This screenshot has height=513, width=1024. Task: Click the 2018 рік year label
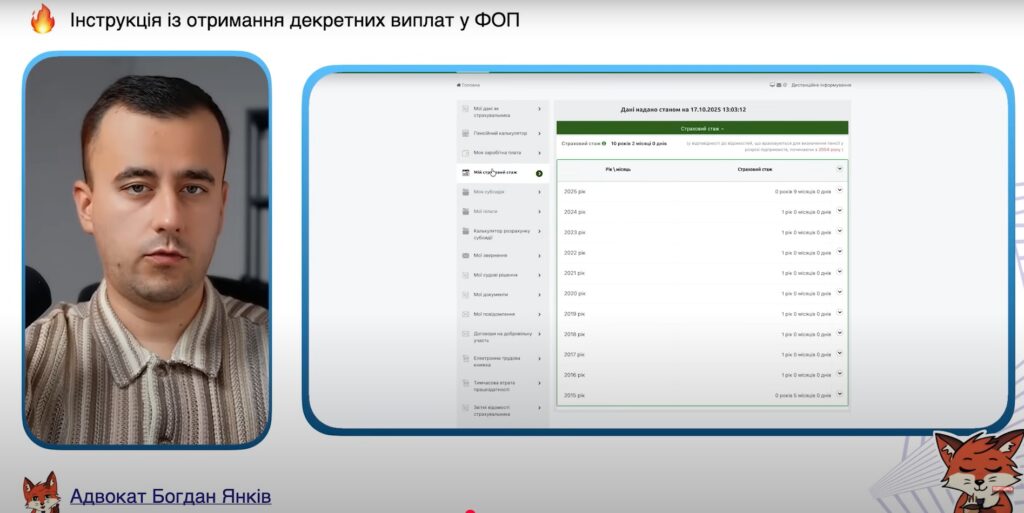[575, 334]
